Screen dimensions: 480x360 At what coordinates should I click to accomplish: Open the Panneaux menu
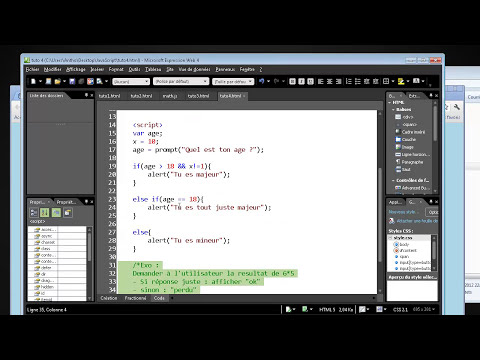click(225, 69)
